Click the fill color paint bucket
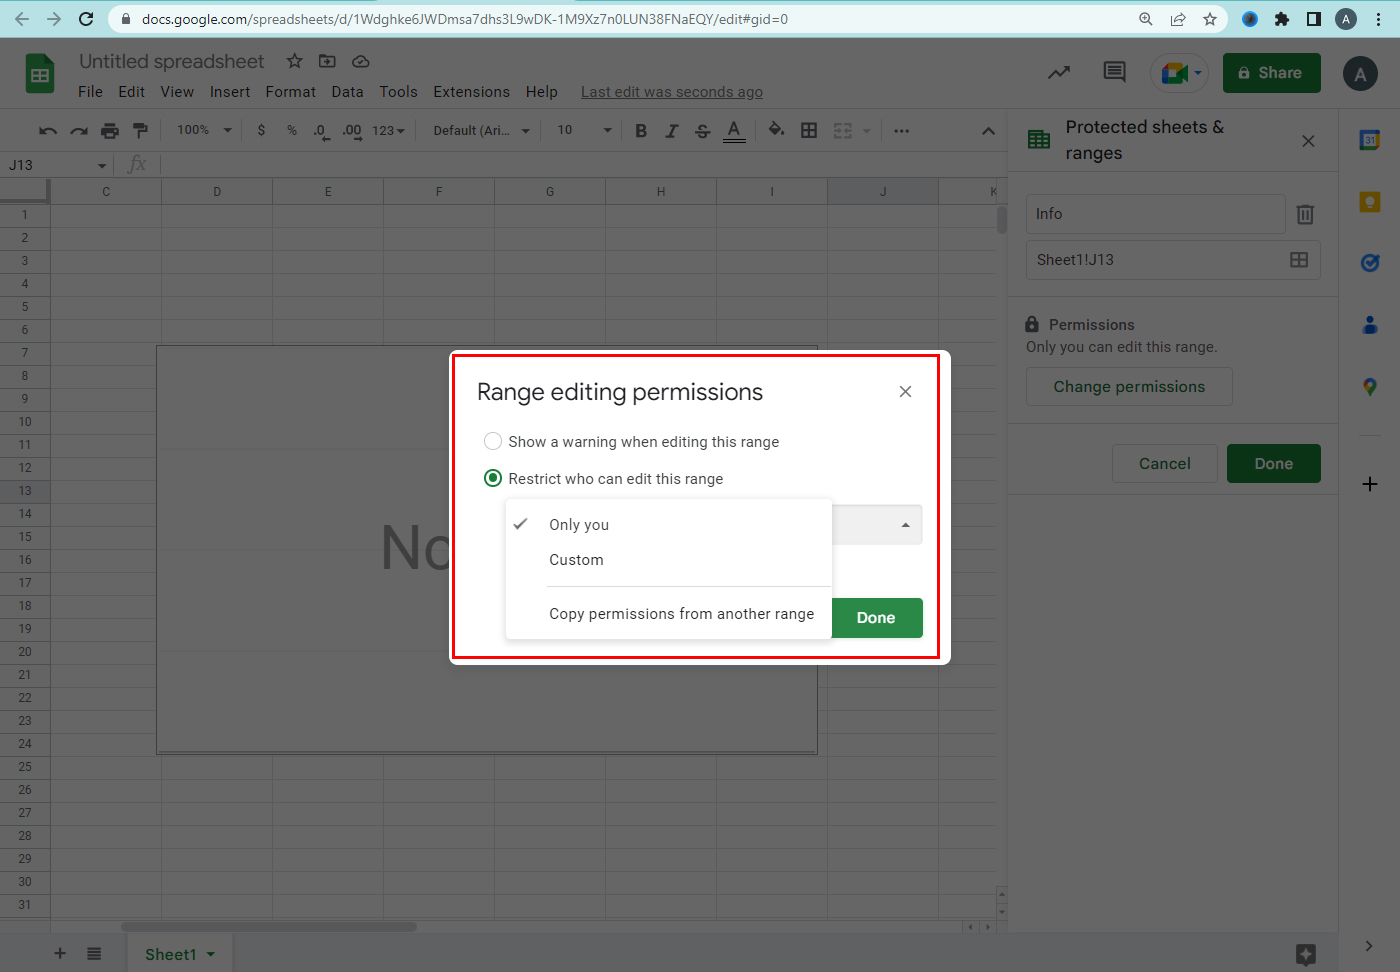The image size is (1400, 972). (776, 130)
